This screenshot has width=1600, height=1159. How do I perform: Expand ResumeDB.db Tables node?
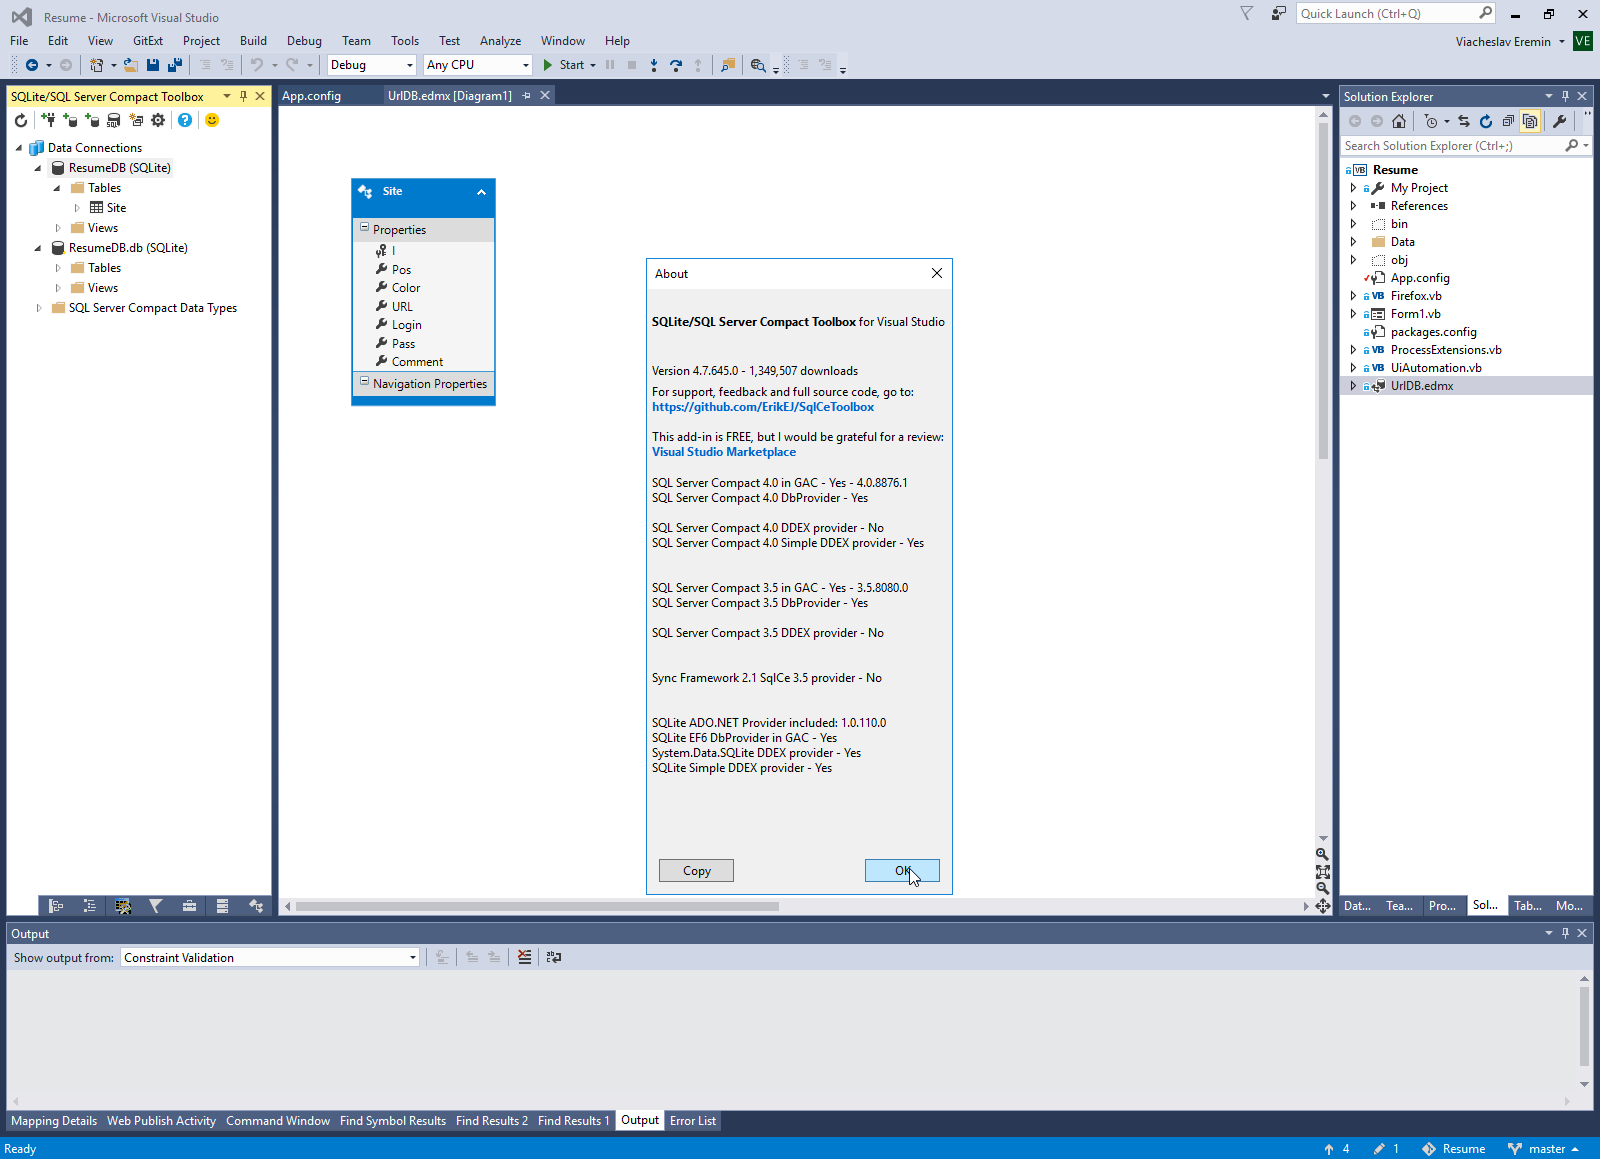58,268
